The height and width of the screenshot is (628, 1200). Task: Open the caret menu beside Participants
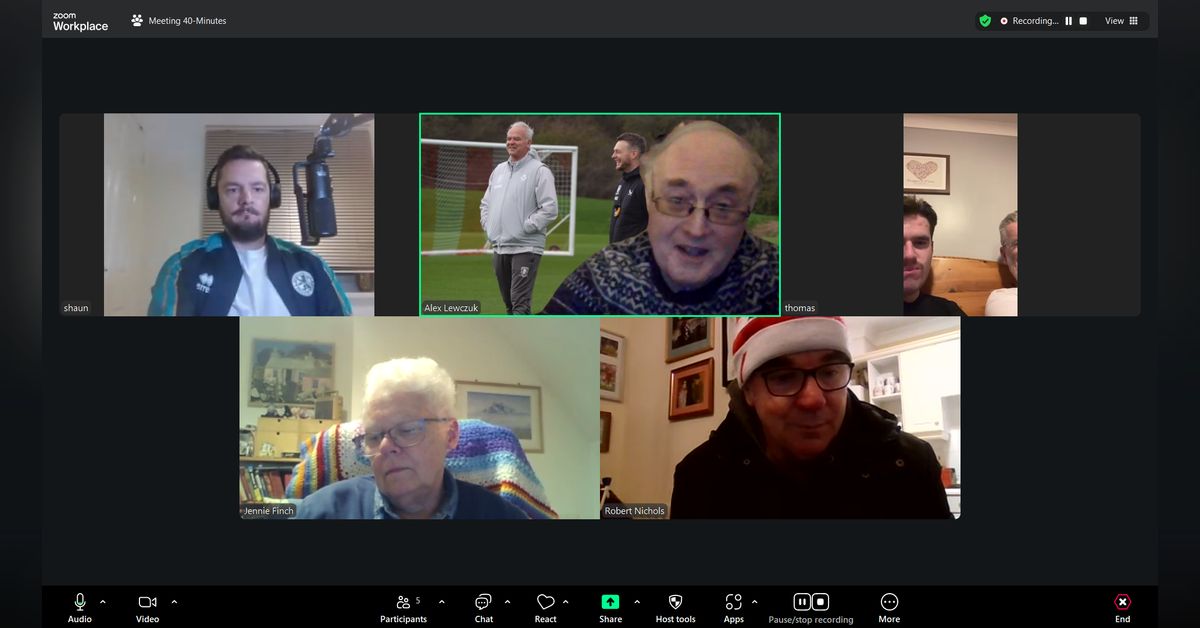tap(441, 602)
